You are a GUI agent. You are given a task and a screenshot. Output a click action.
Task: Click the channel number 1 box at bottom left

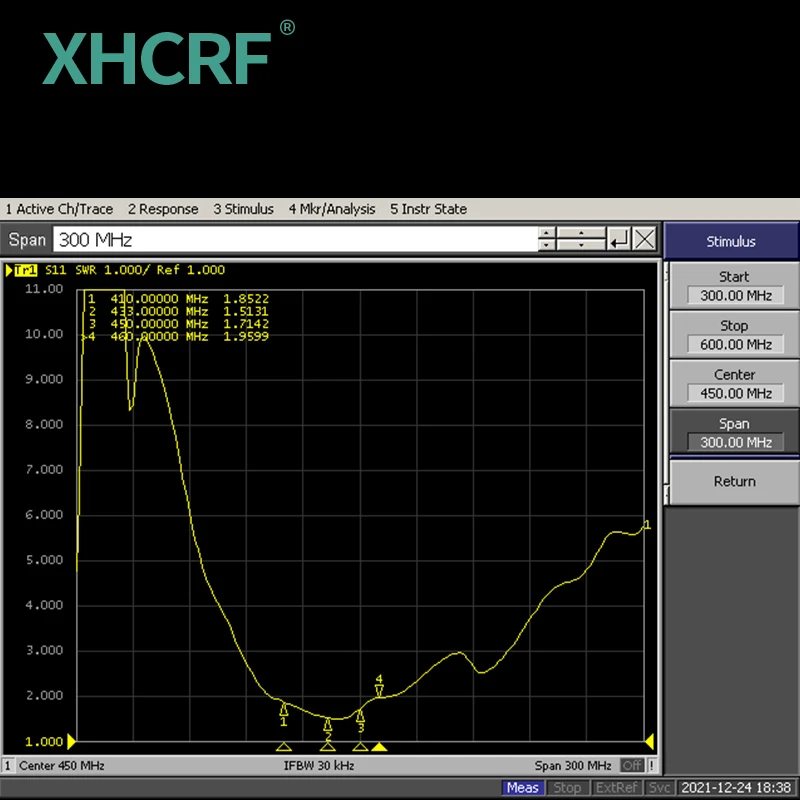coord(8,765)
